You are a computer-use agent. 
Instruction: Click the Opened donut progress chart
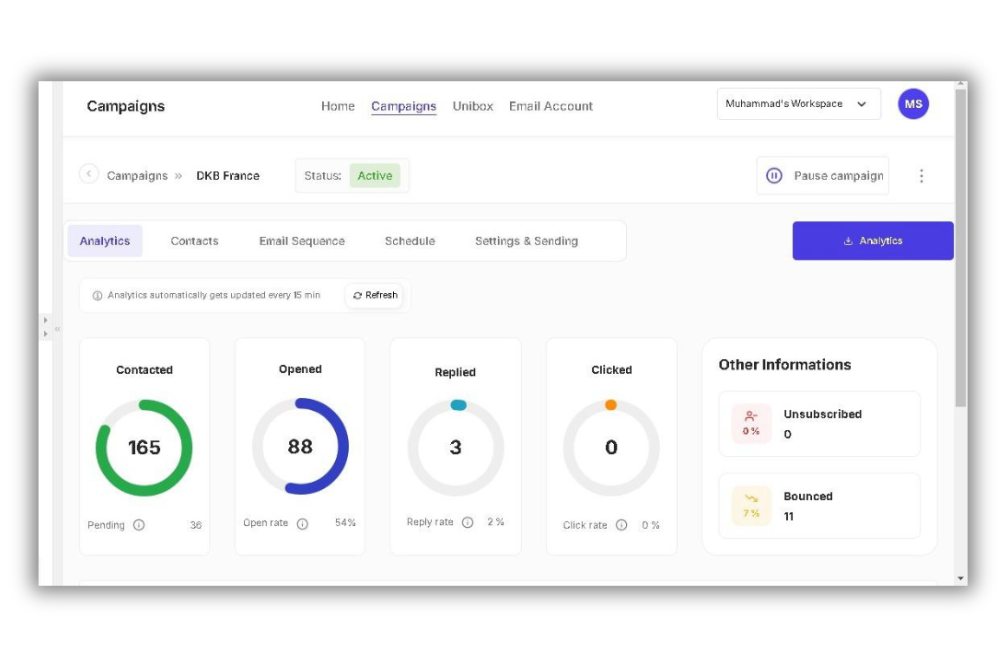tap(300, 447)
